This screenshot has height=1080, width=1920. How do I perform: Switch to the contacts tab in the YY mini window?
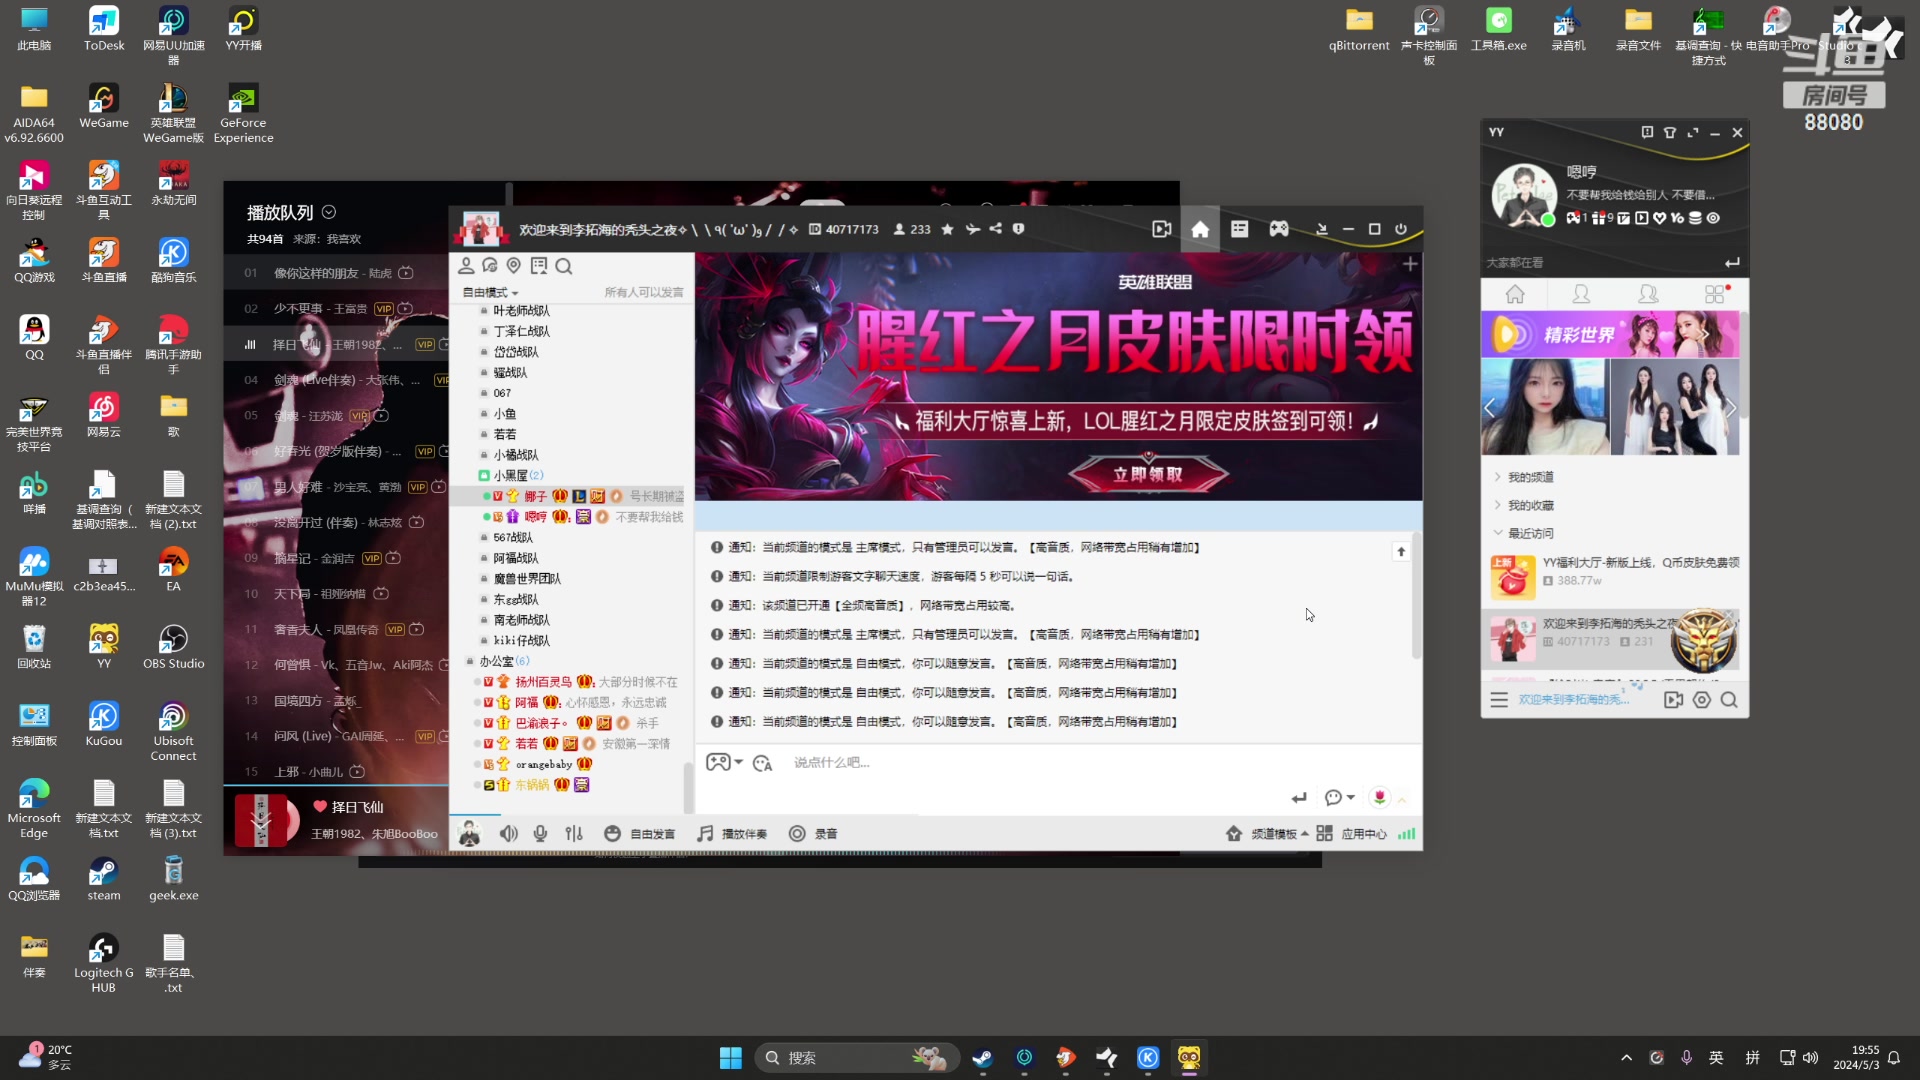click(1581, 294)
